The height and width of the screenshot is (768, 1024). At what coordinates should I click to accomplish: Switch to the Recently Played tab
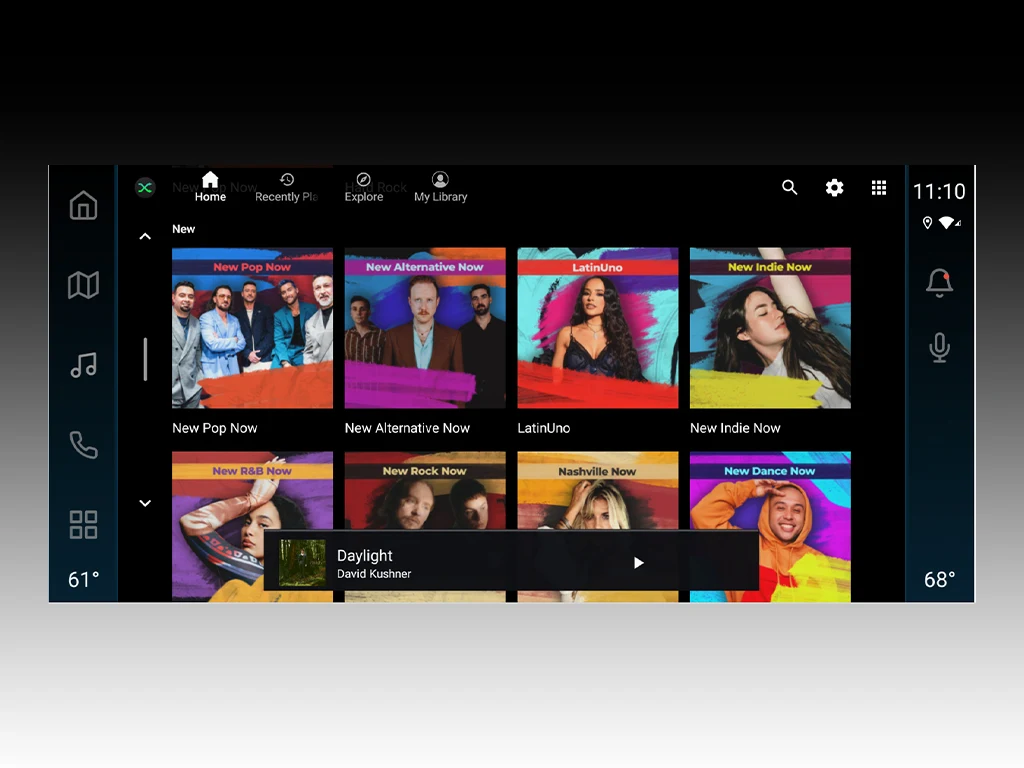click(x=286, y=187)
